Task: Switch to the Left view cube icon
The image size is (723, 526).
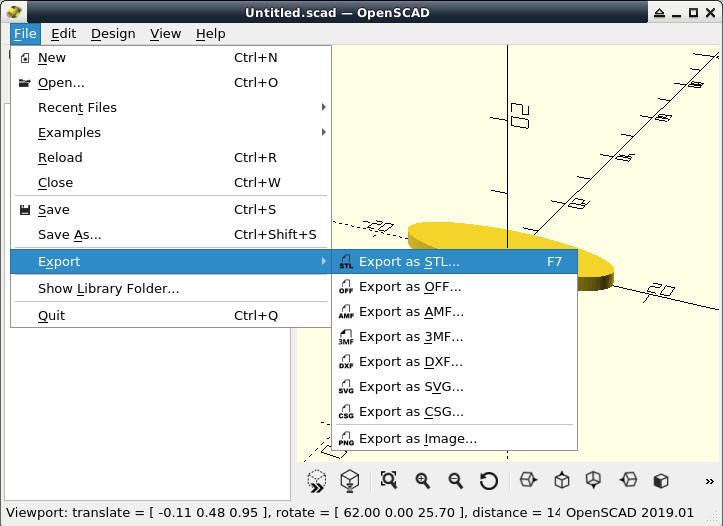Action: (628, 480)
